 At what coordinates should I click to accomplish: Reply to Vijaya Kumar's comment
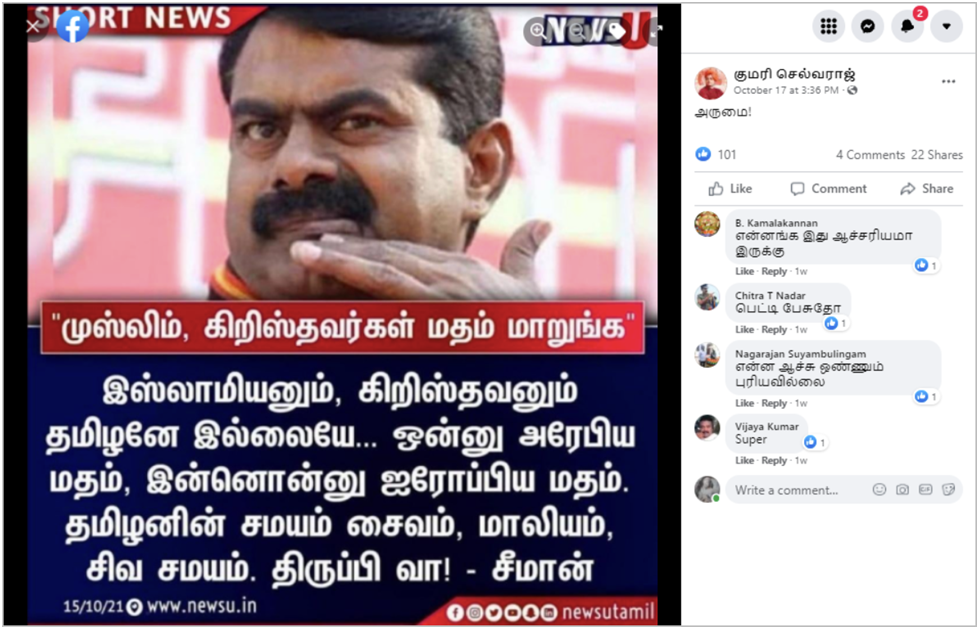[x=774, y=460]
